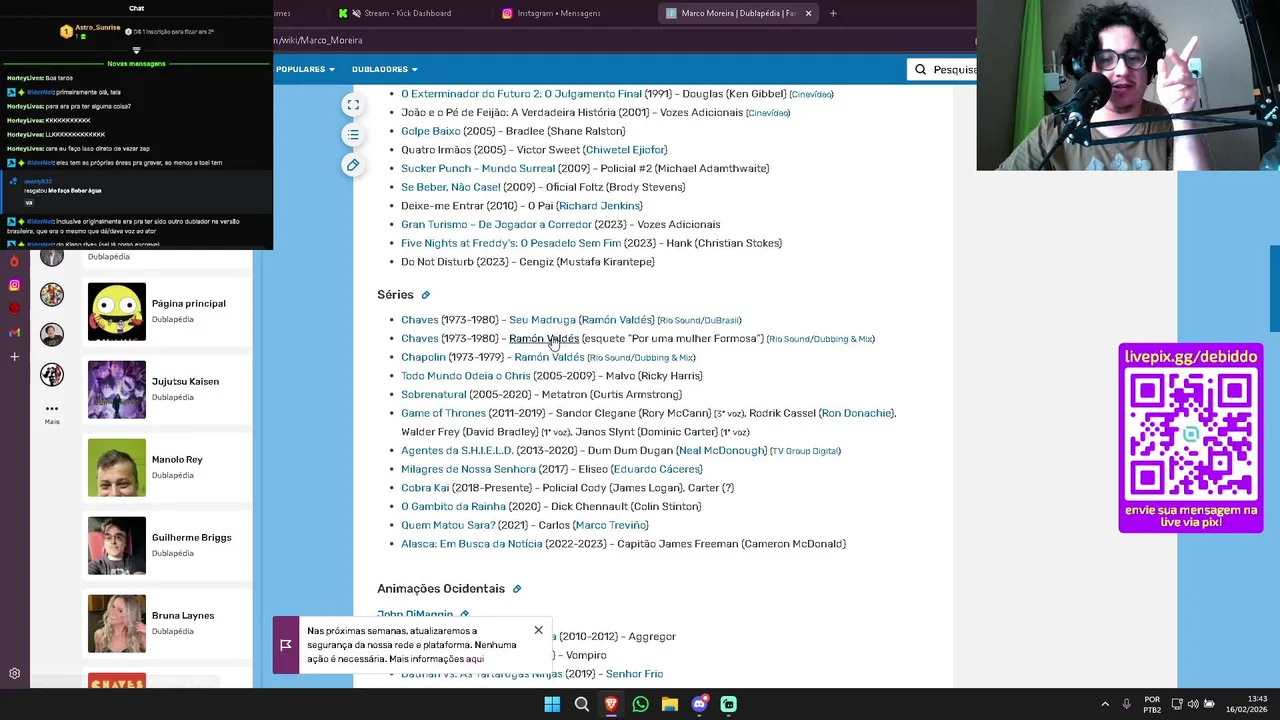Viewport: 1280px width, 720px height.
Task: Click the Chiwetel Ejiofor actor link
Action: (x=625, y=150)
